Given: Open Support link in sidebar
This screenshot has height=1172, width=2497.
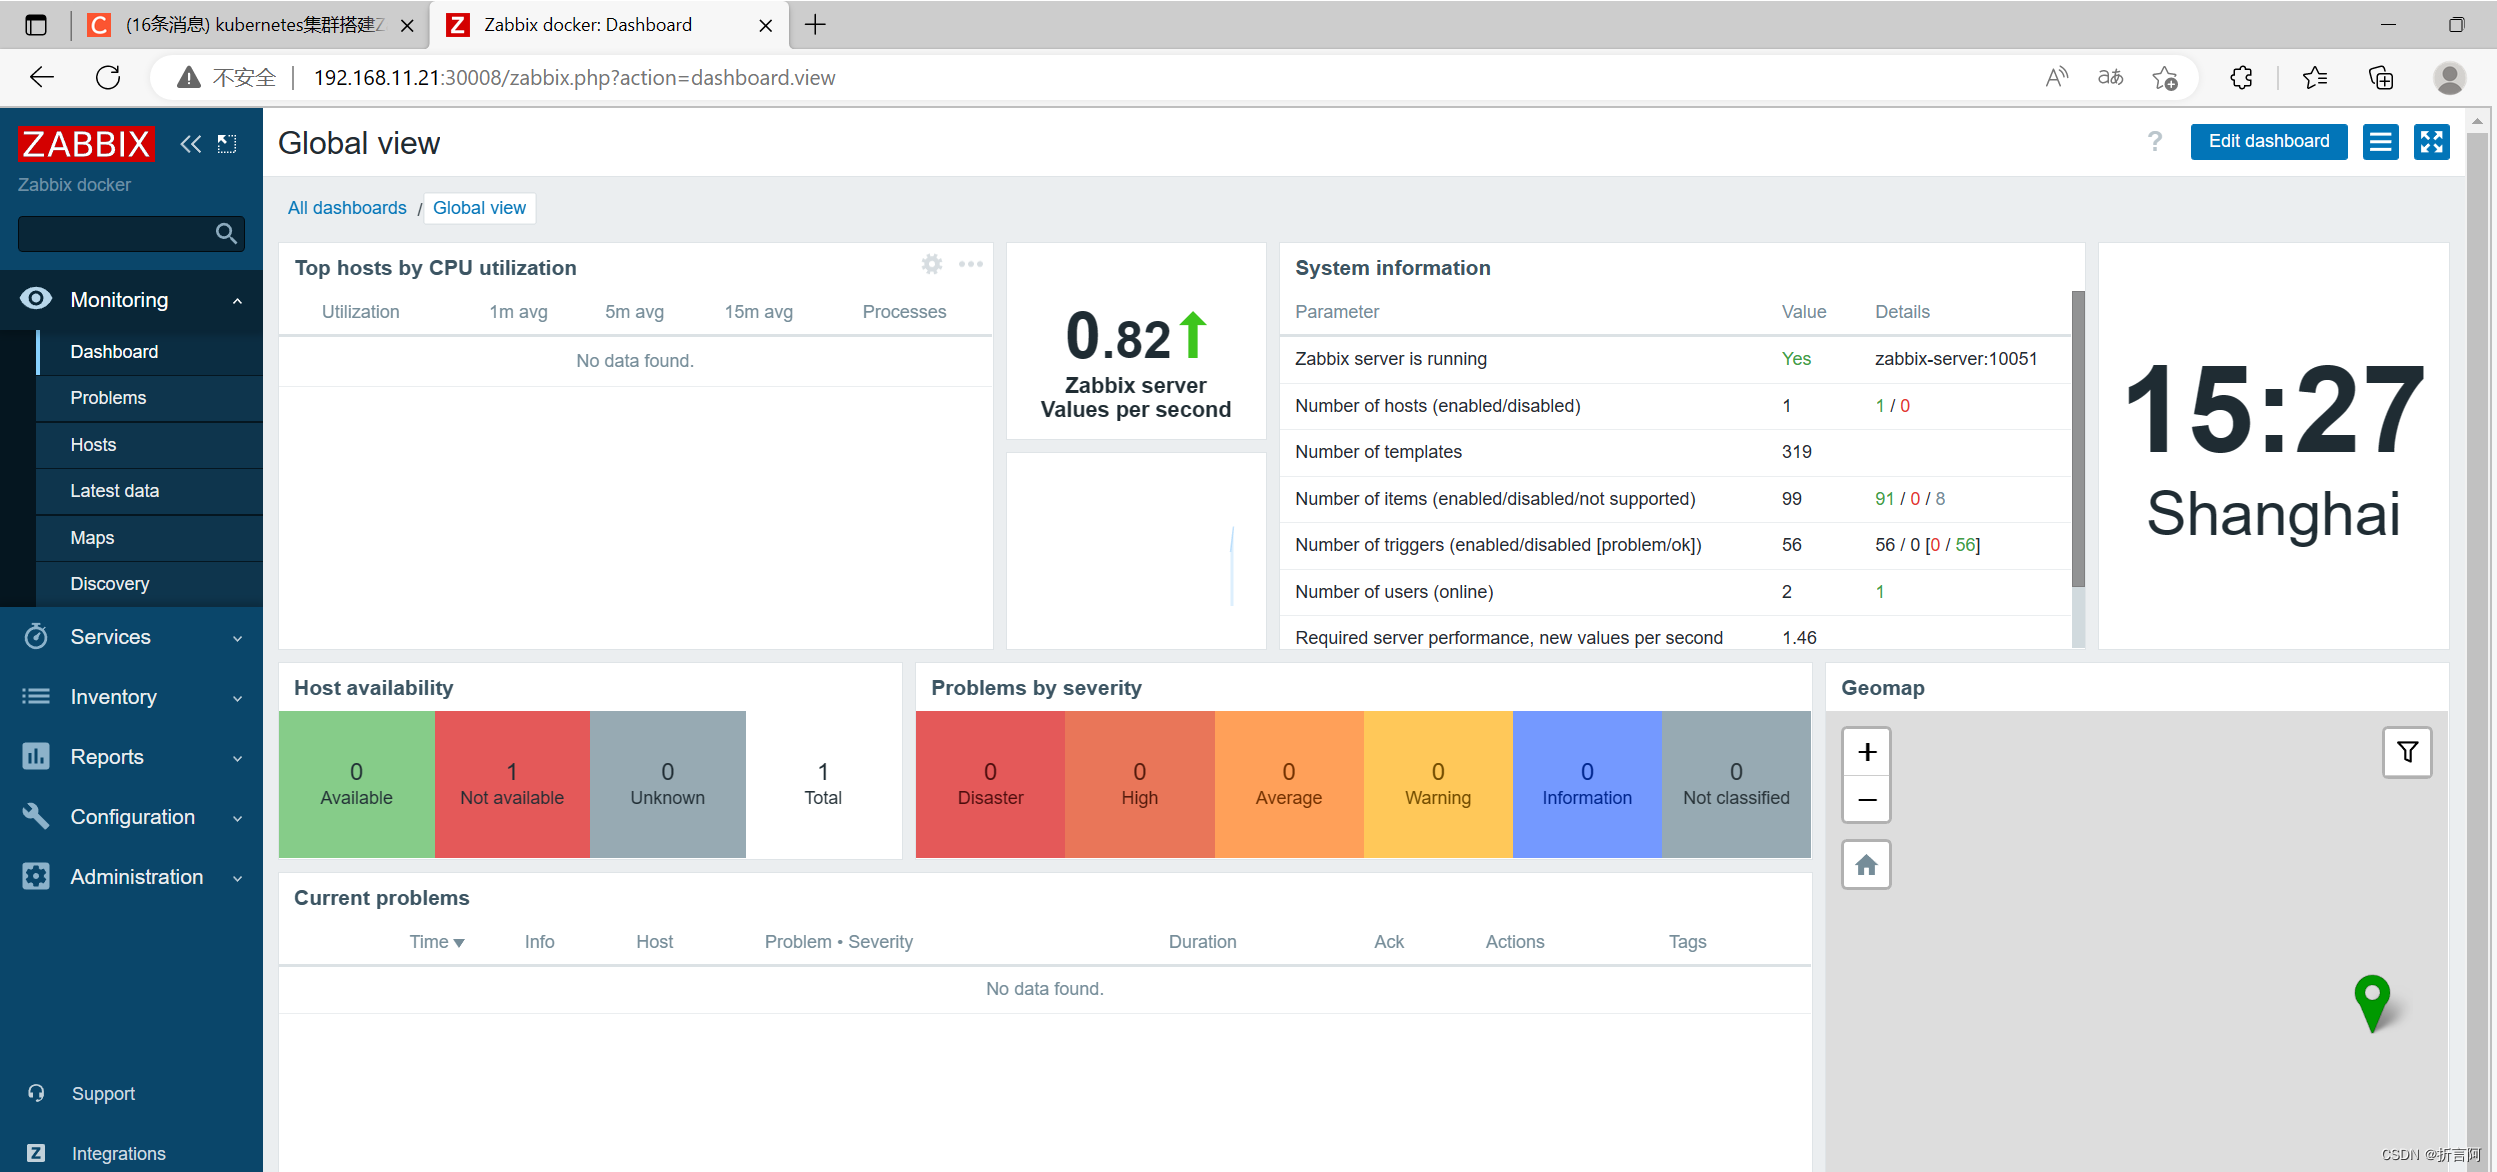Looking at the screenshot, I should 103,1094.
